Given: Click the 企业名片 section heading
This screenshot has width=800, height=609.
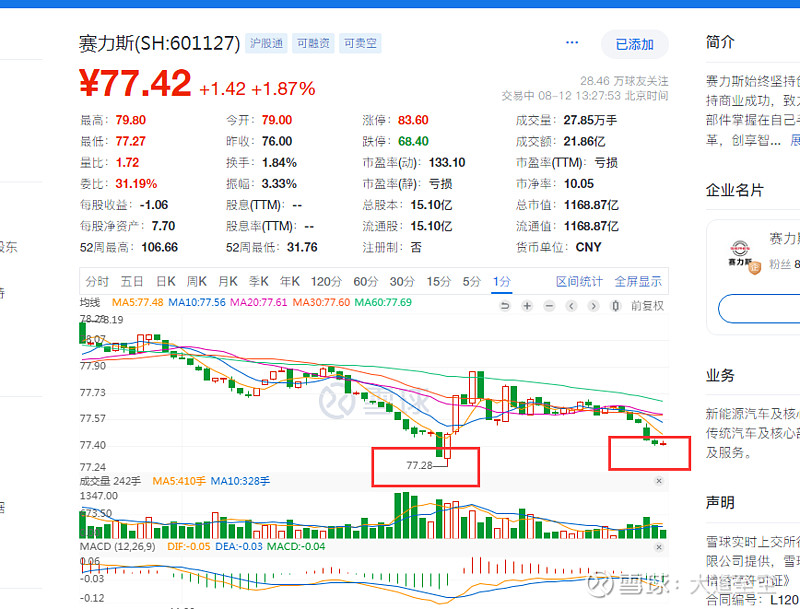Looking at the screenshot, I should (735, 191).
